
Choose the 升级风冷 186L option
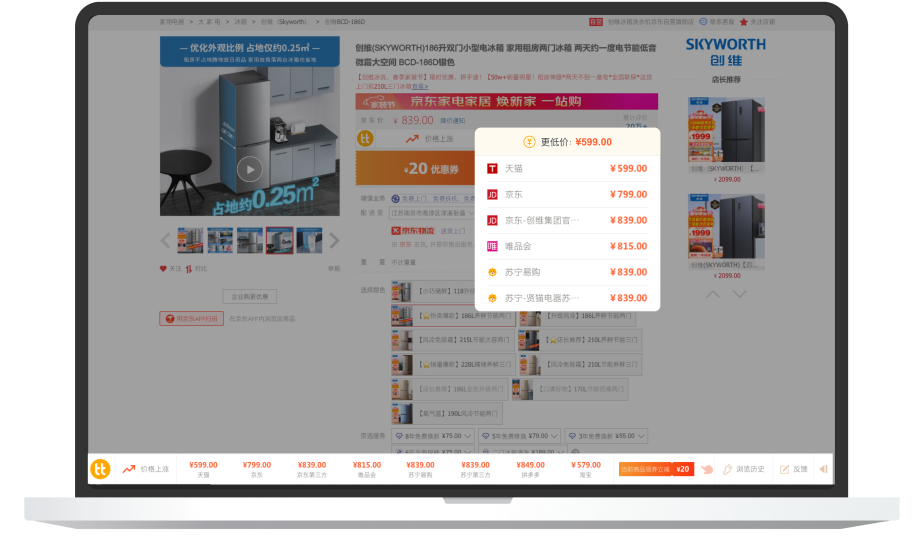[577, 315]
